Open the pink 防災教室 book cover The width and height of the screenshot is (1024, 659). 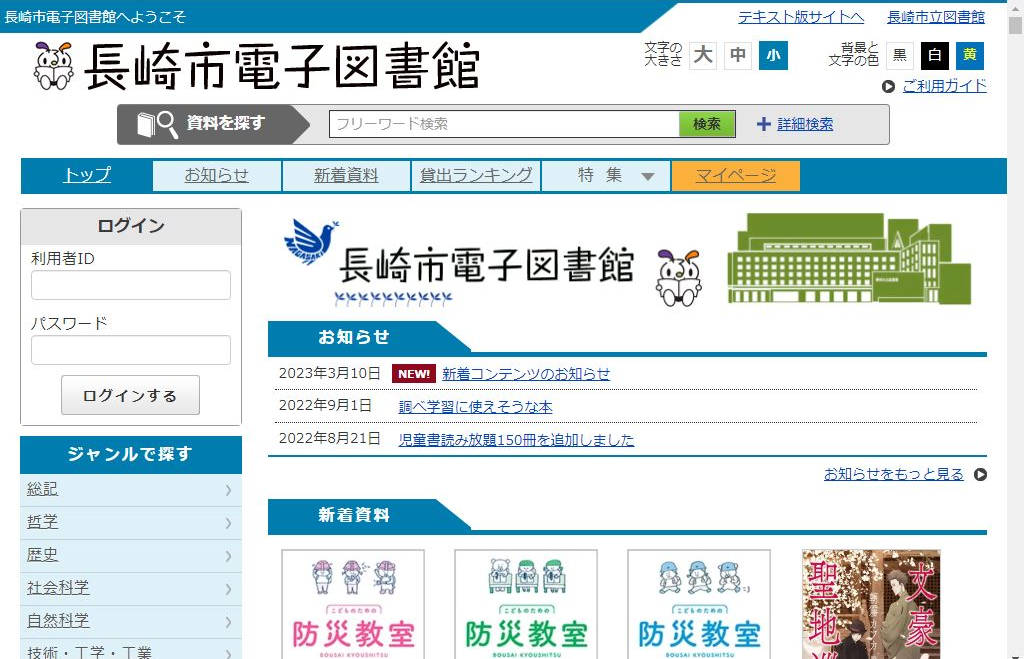pos(353,604)
